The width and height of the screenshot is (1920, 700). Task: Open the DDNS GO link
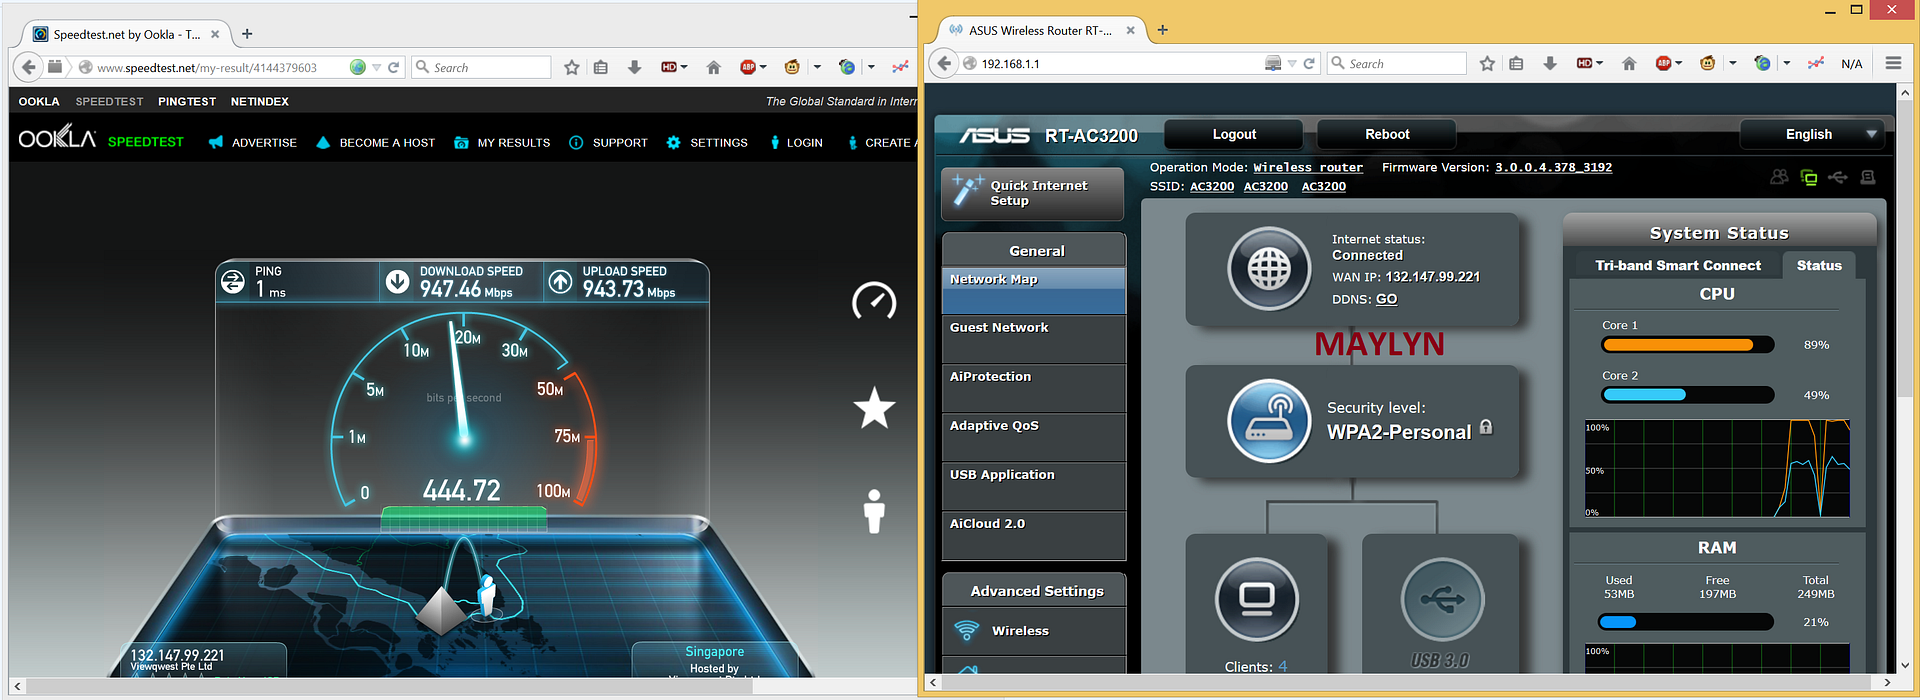coord(1386,299)
